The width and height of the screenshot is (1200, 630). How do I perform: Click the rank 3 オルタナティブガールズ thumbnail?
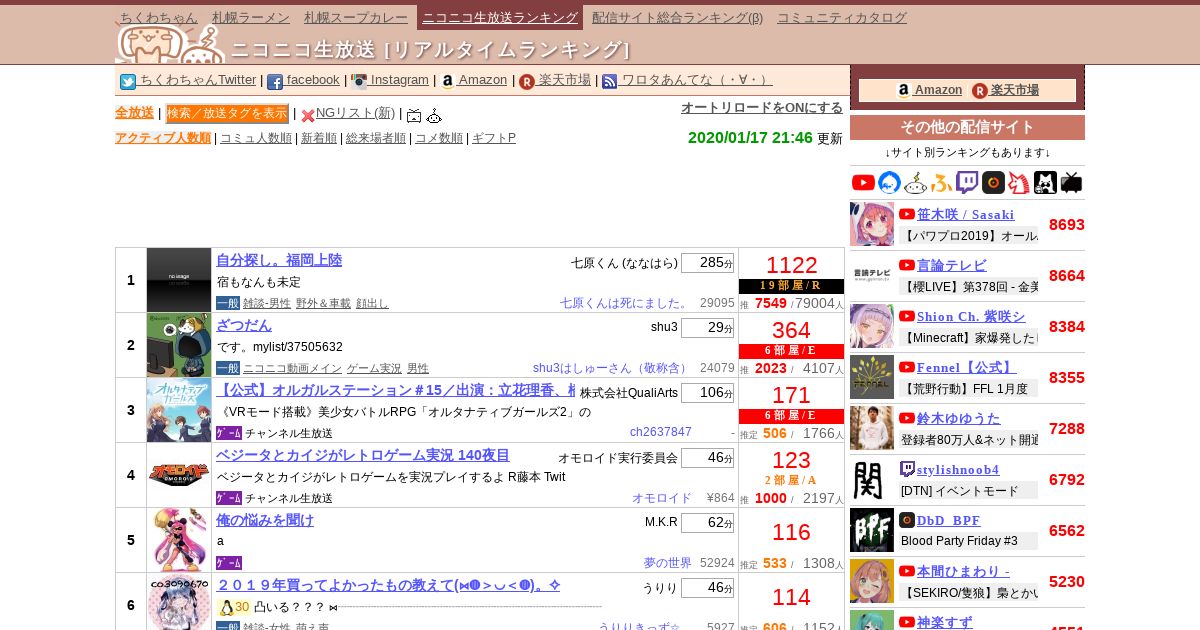tap(179, 410)
